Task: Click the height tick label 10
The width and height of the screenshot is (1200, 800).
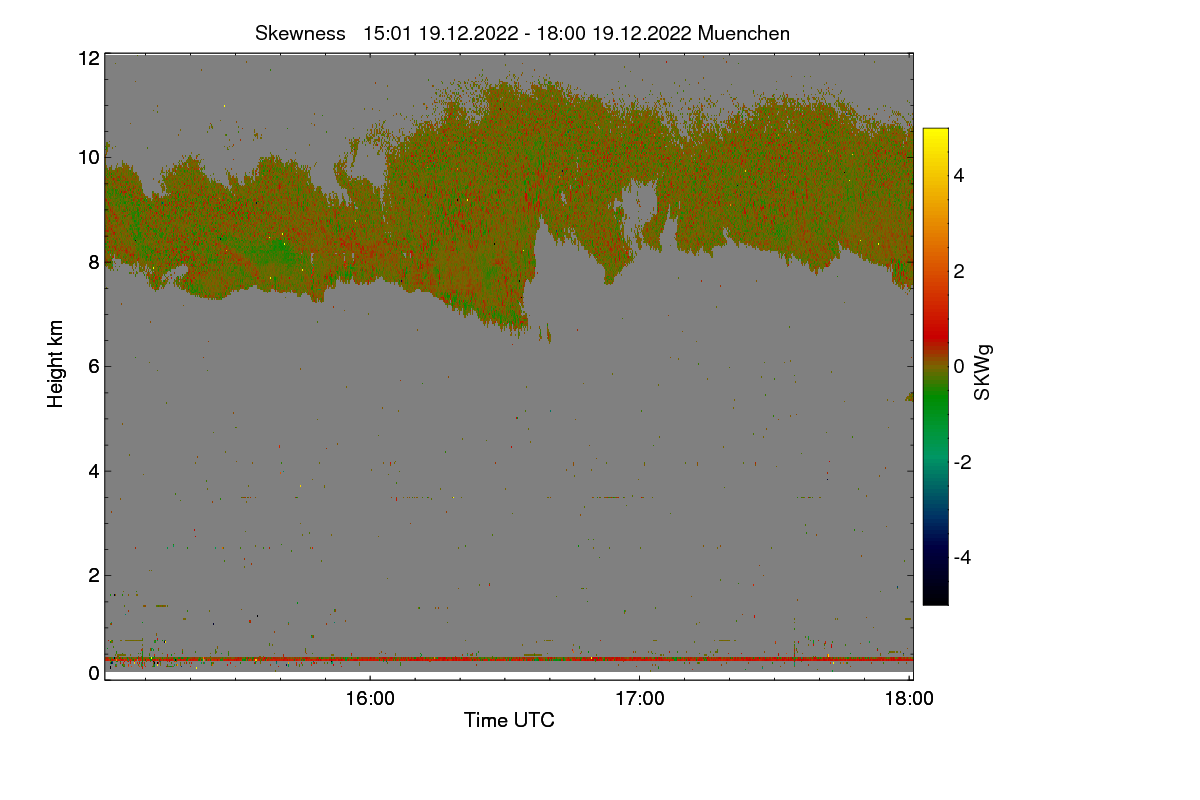Action: tap(88, 157)
